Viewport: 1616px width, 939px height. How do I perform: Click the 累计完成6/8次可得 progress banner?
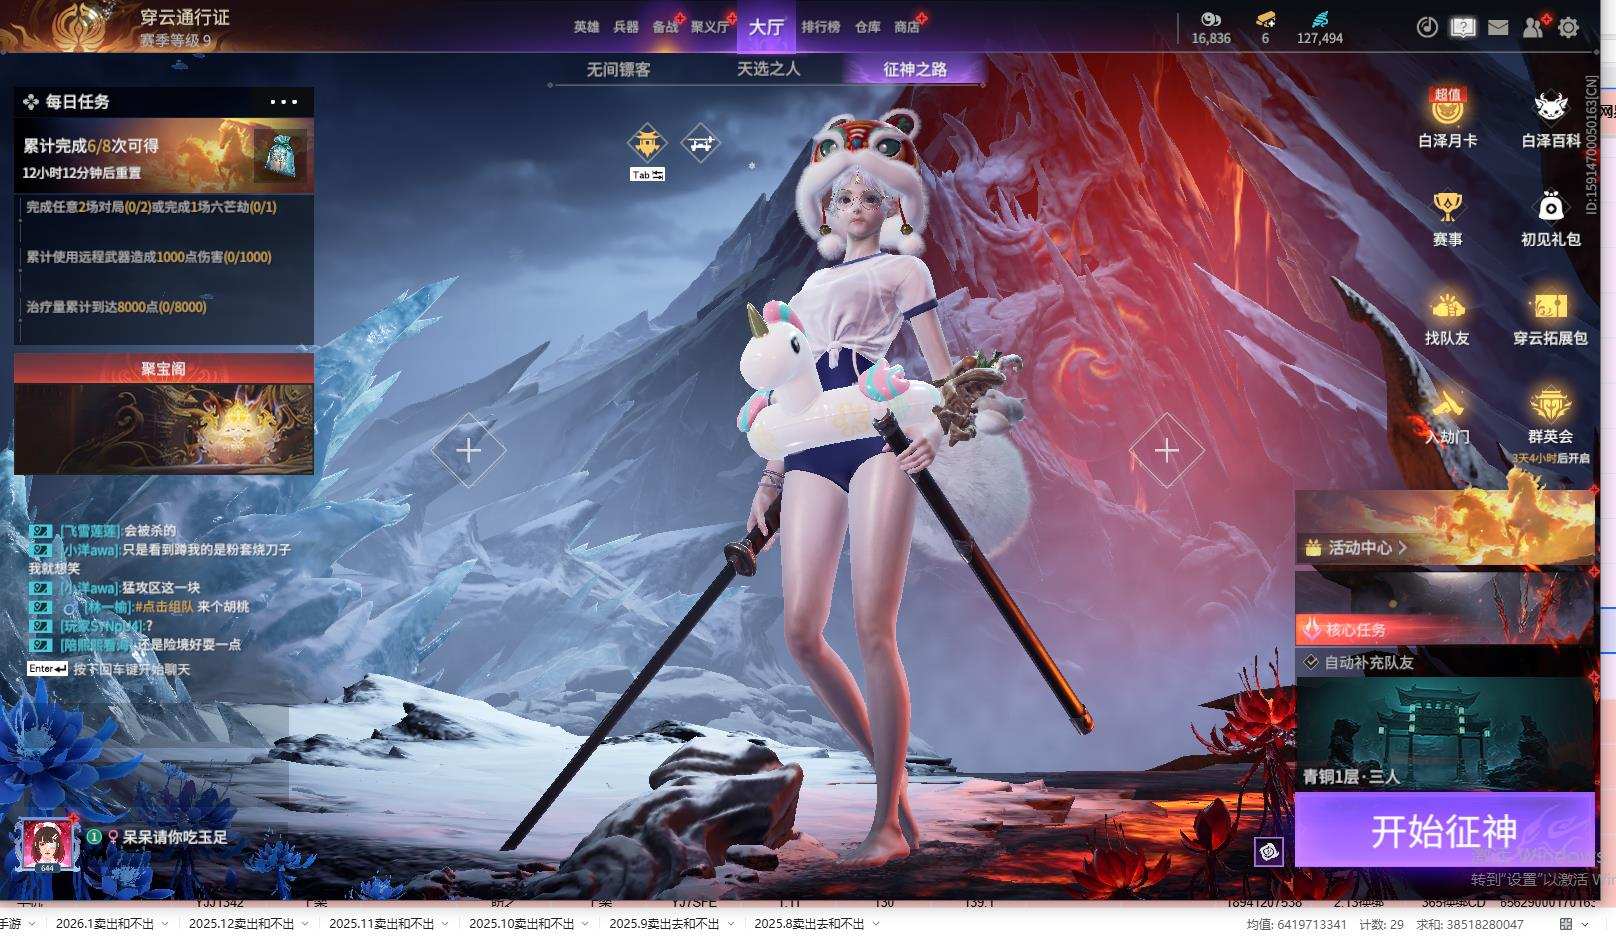164,156
